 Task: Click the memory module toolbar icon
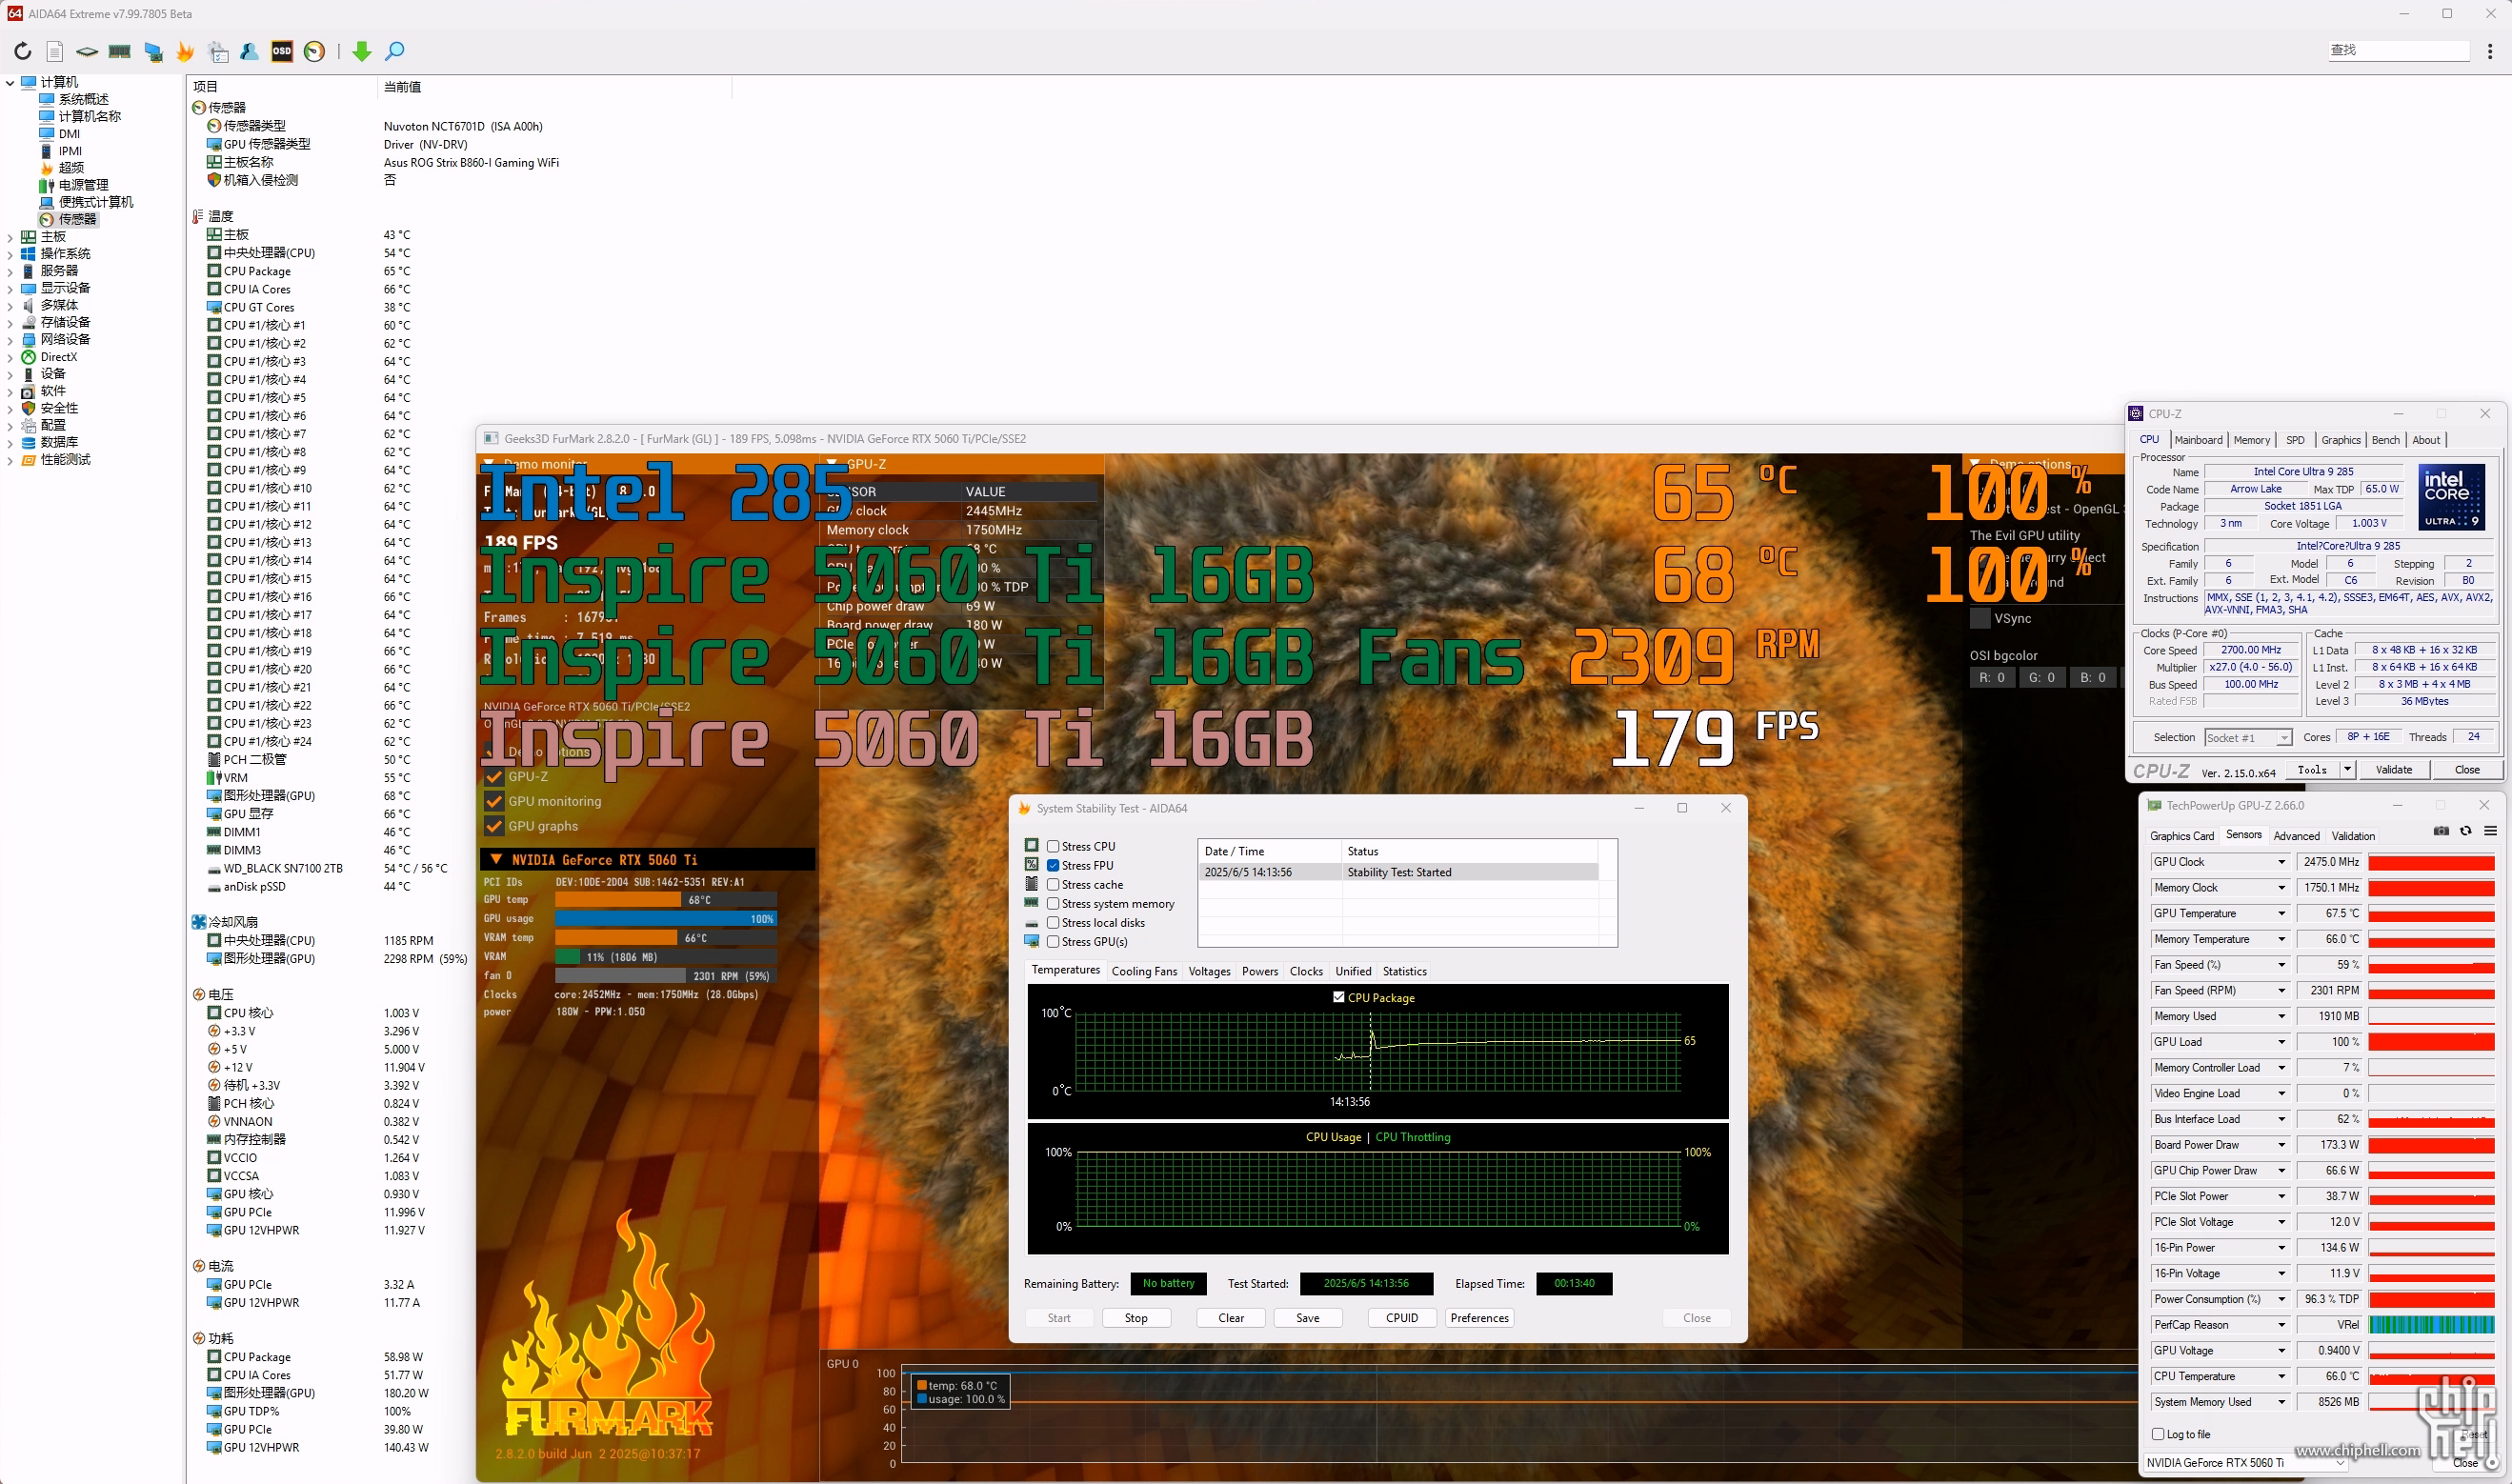[x=120, y=51]
